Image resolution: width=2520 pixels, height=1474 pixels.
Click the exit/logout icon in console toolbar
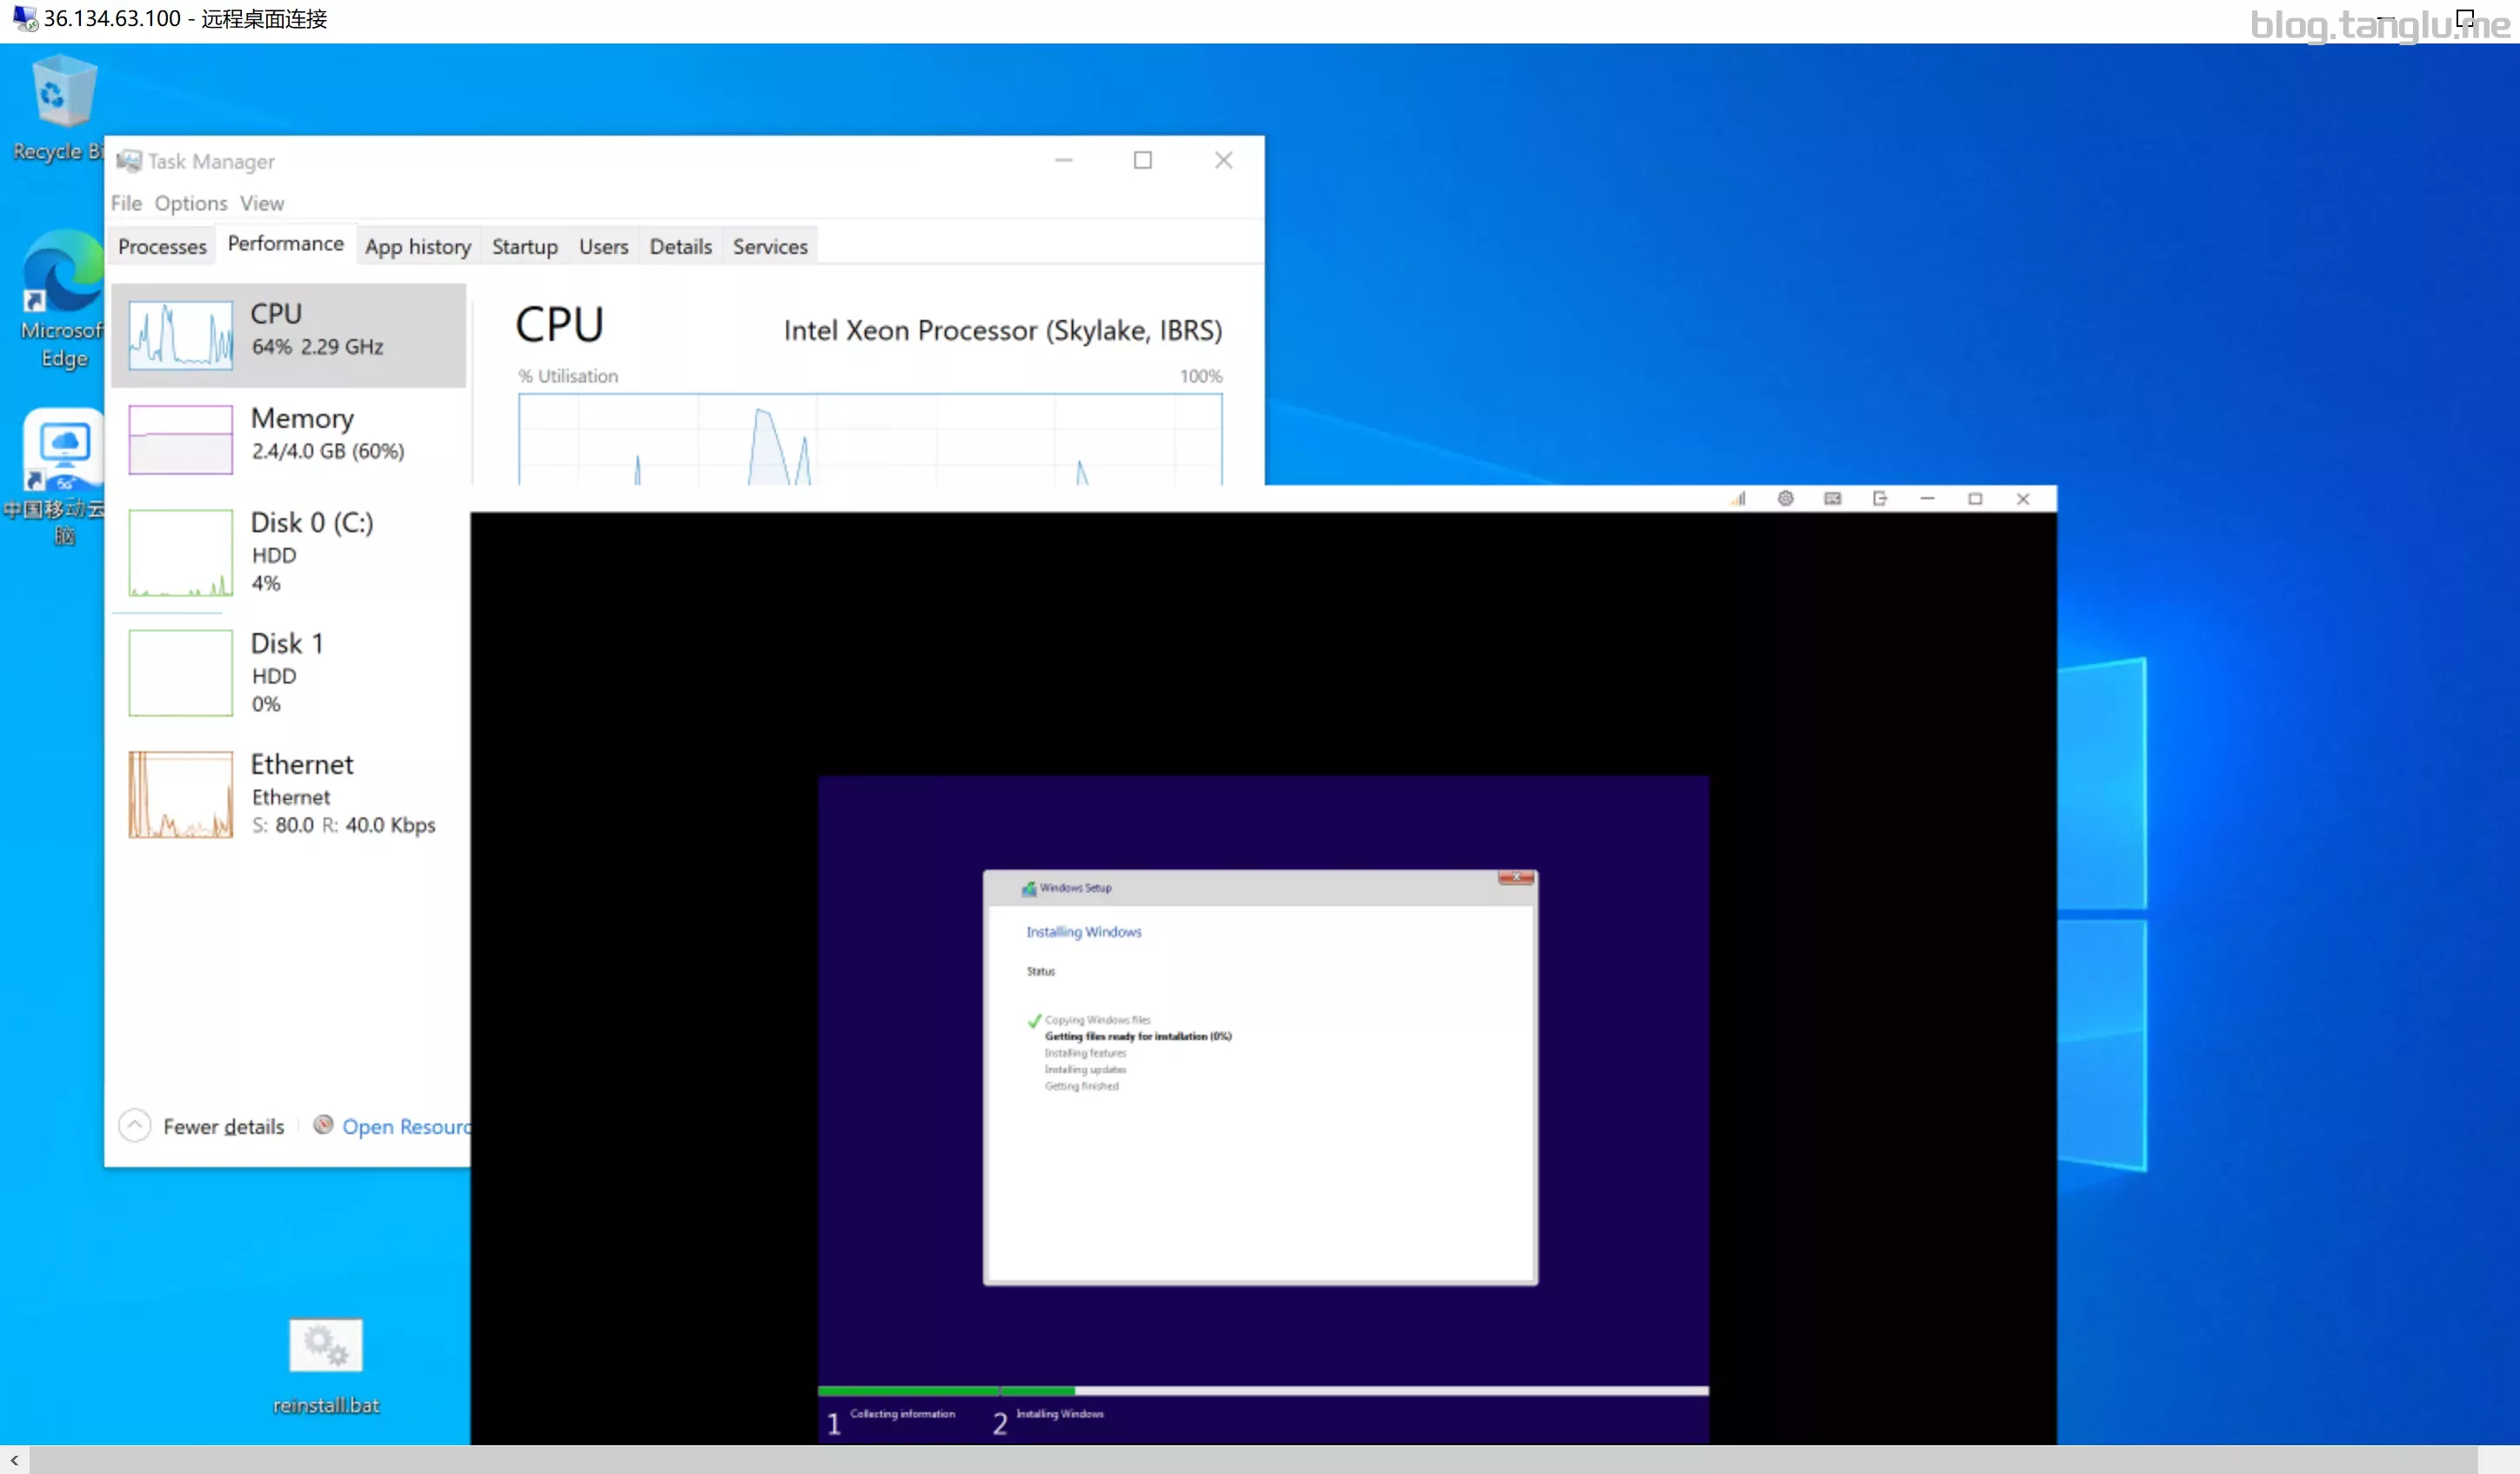point(1879,499)
